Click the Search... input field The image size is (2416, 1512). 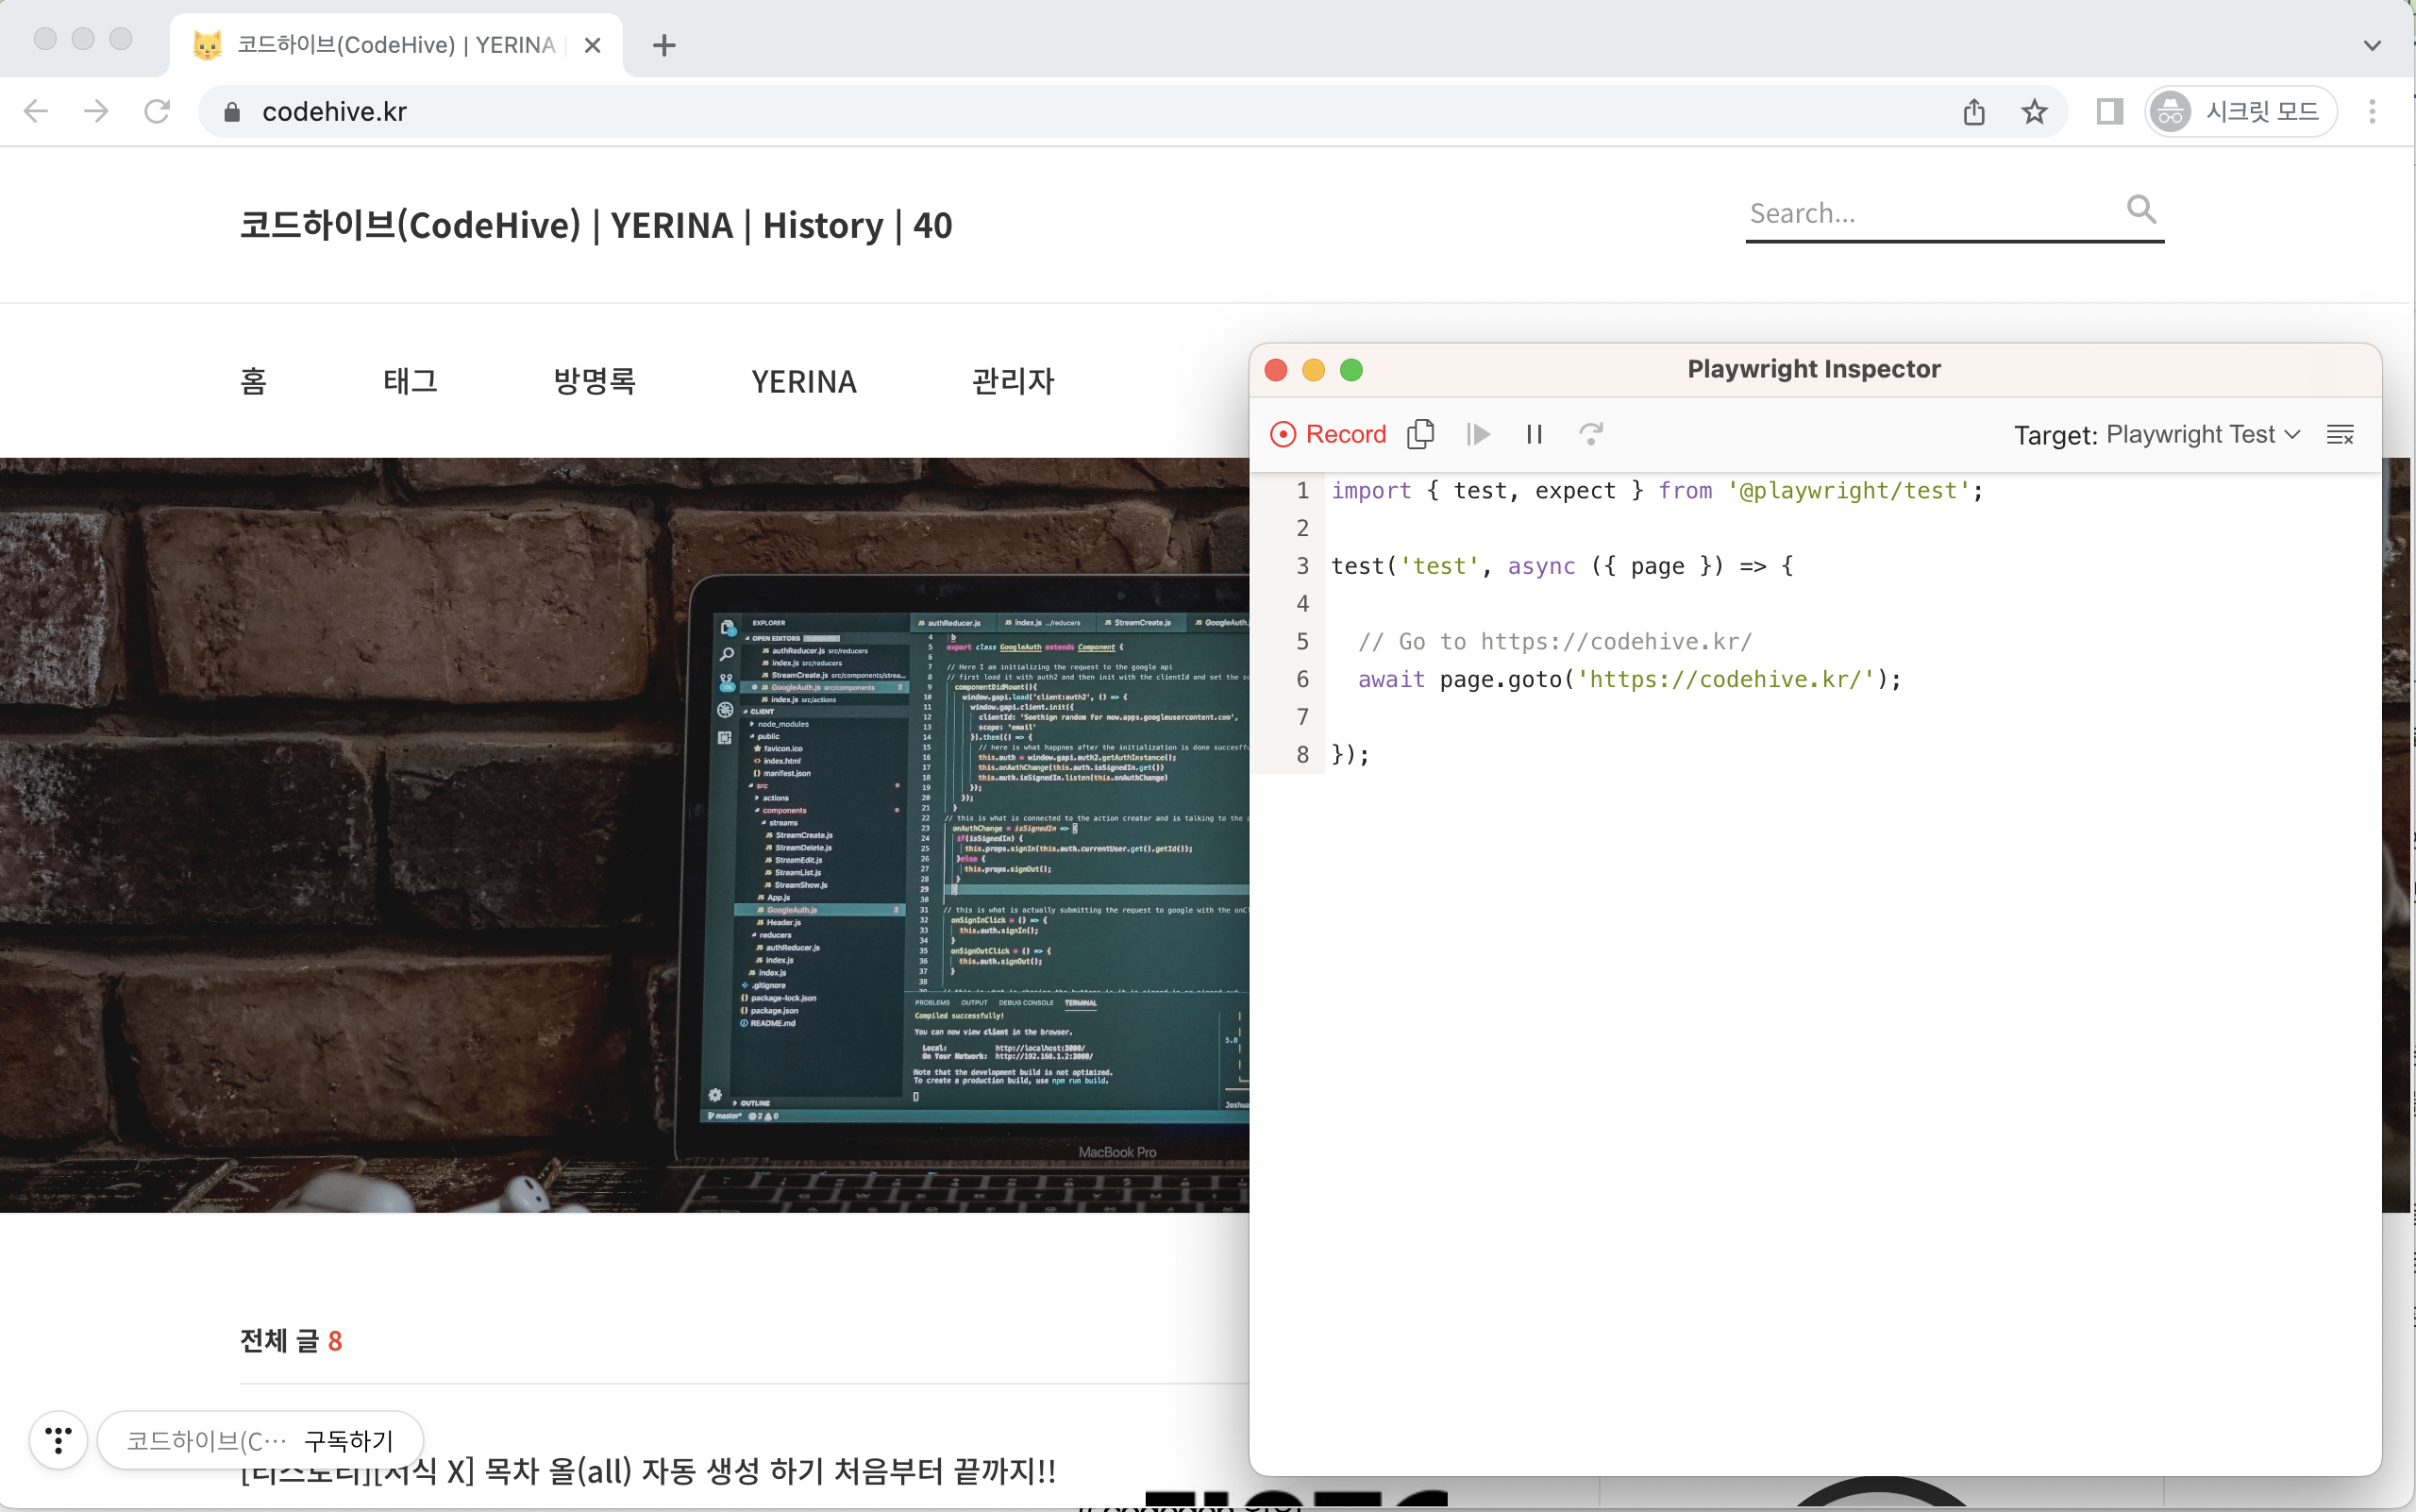[1900, 212]
